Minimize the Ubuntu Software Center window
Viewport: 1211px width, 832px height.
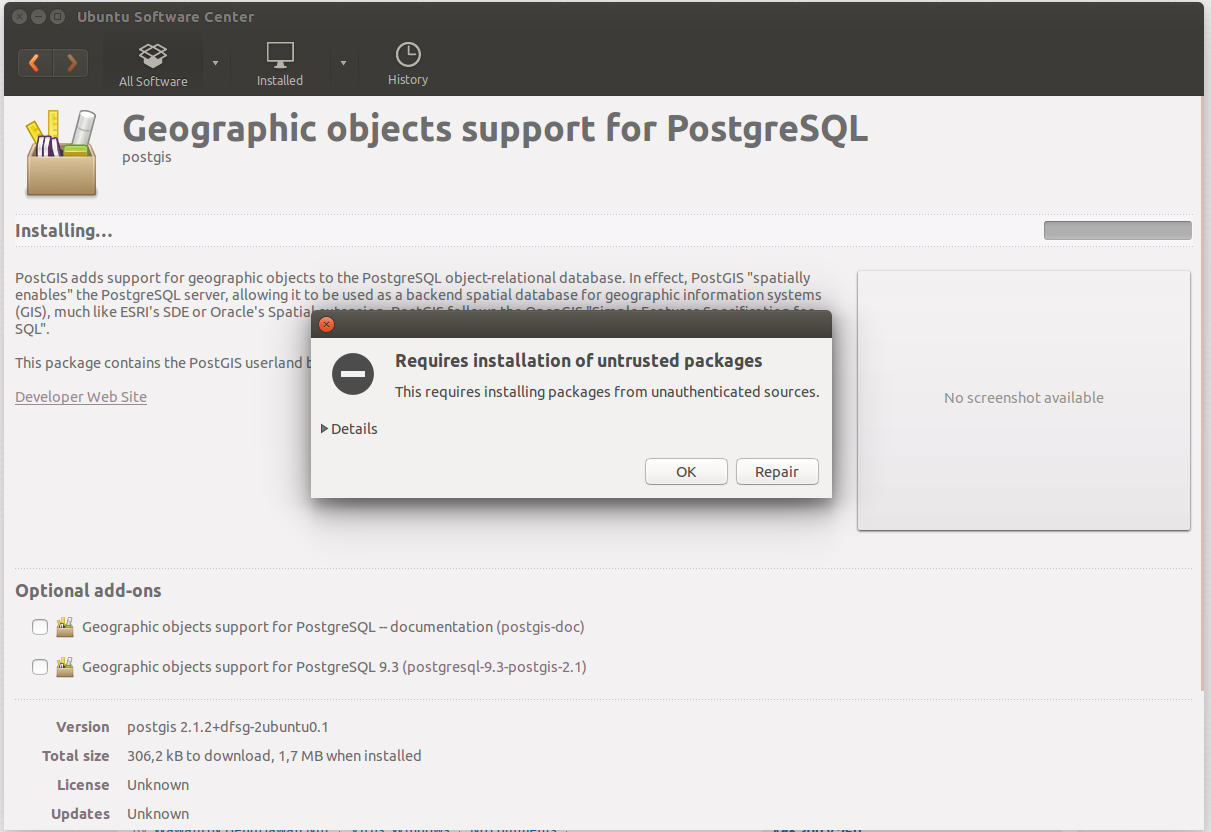point(38,16)
